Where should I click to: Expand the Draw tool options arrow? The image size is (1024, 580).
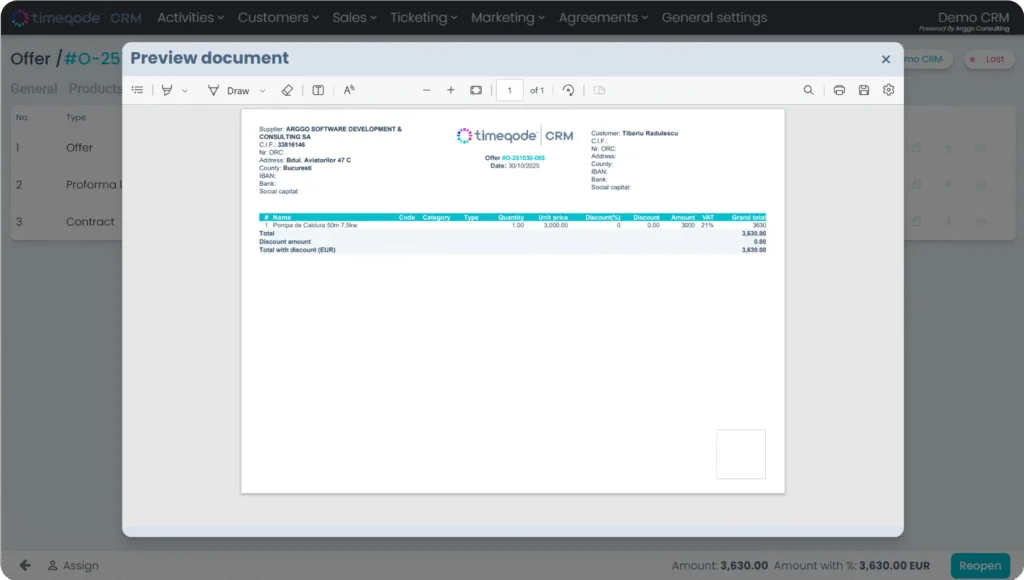click(263, 91)
